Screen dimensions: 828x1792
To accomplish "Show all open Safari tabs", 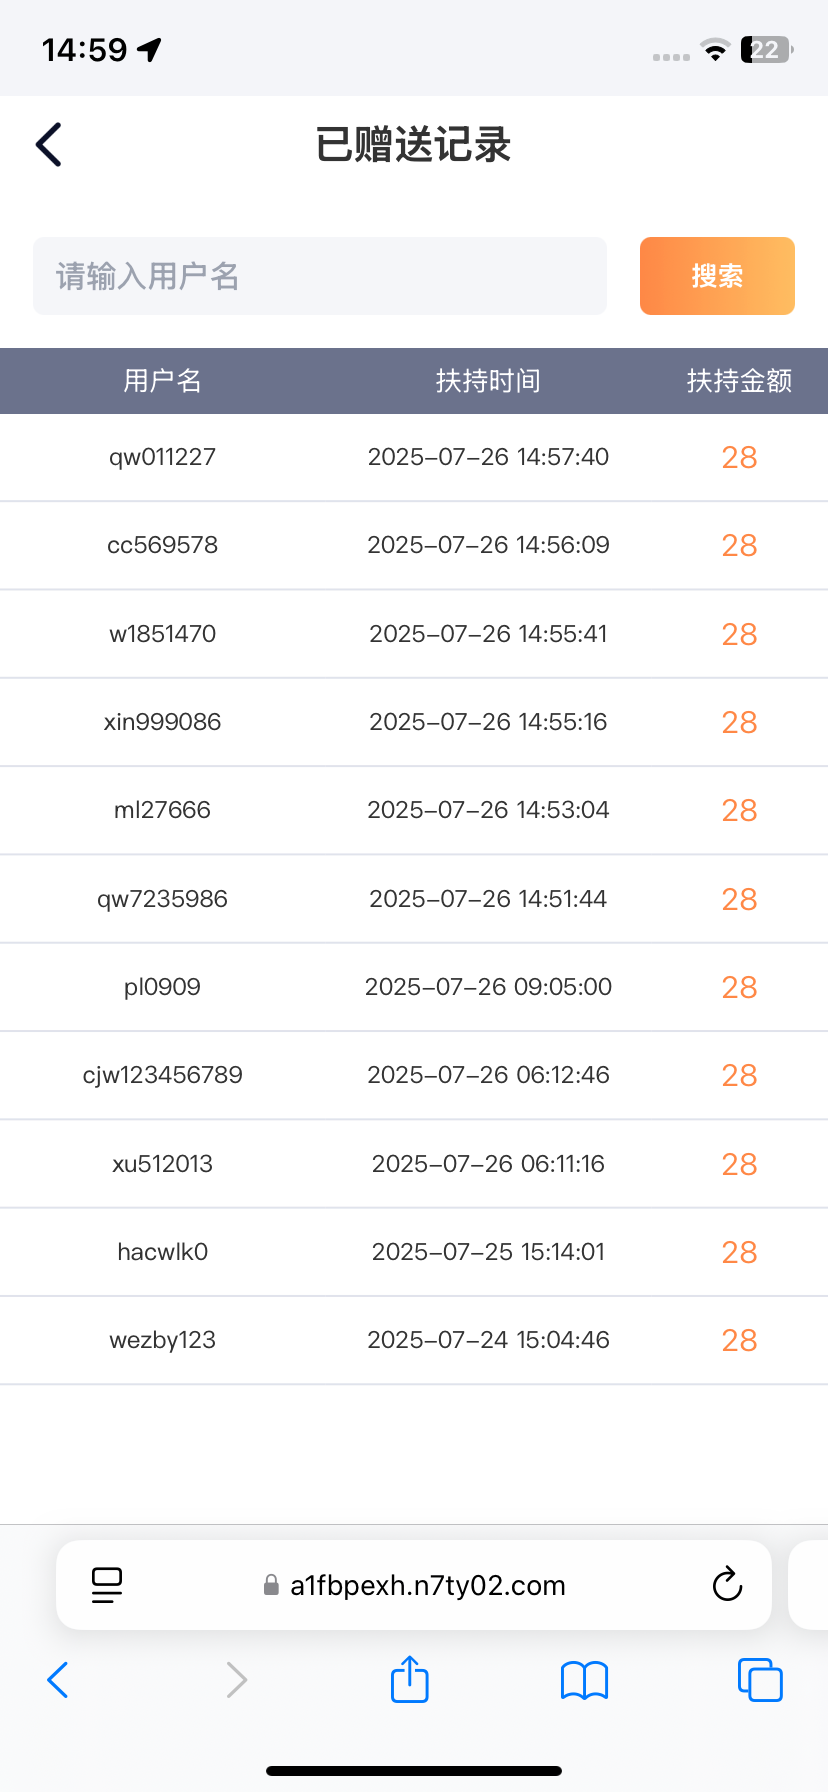I will [x=760, y=1680].
